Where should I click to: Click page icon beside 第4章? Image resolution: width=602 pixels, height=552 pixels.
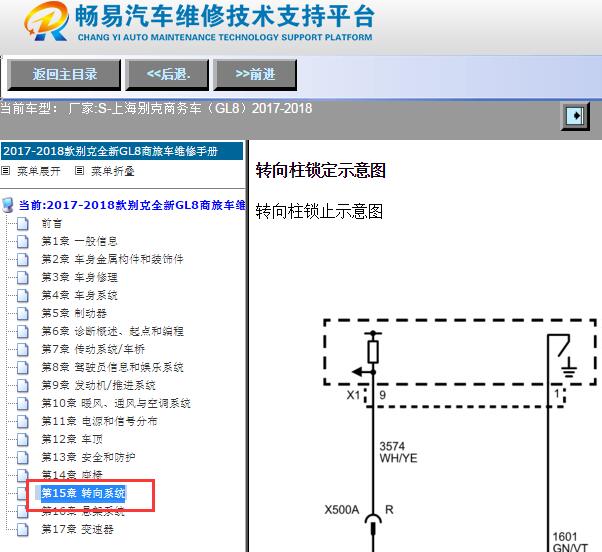(x=23, y=296)
